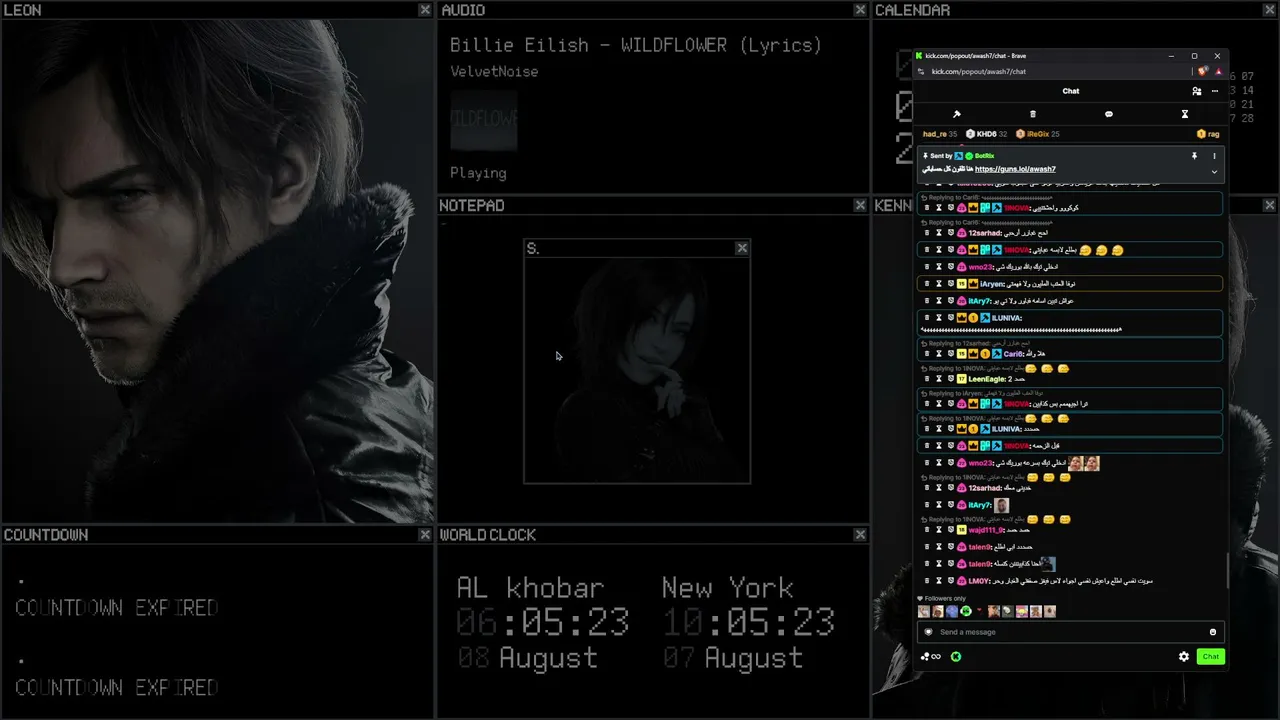
Task: Select the green Kick emote in quick emotes
Action: pyautogui.click(x=966, y=611)
